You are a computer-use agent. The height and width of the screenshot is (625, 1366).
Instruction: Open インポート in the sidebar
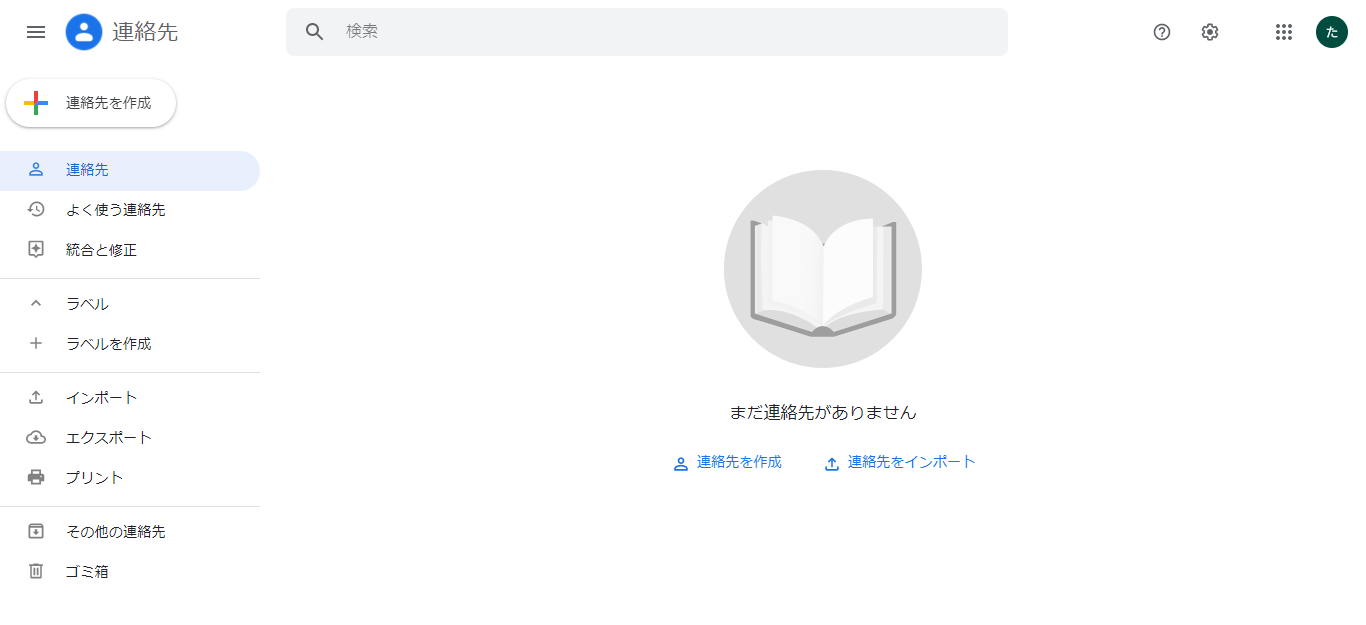pyautogui.click(x=130, y=398)
